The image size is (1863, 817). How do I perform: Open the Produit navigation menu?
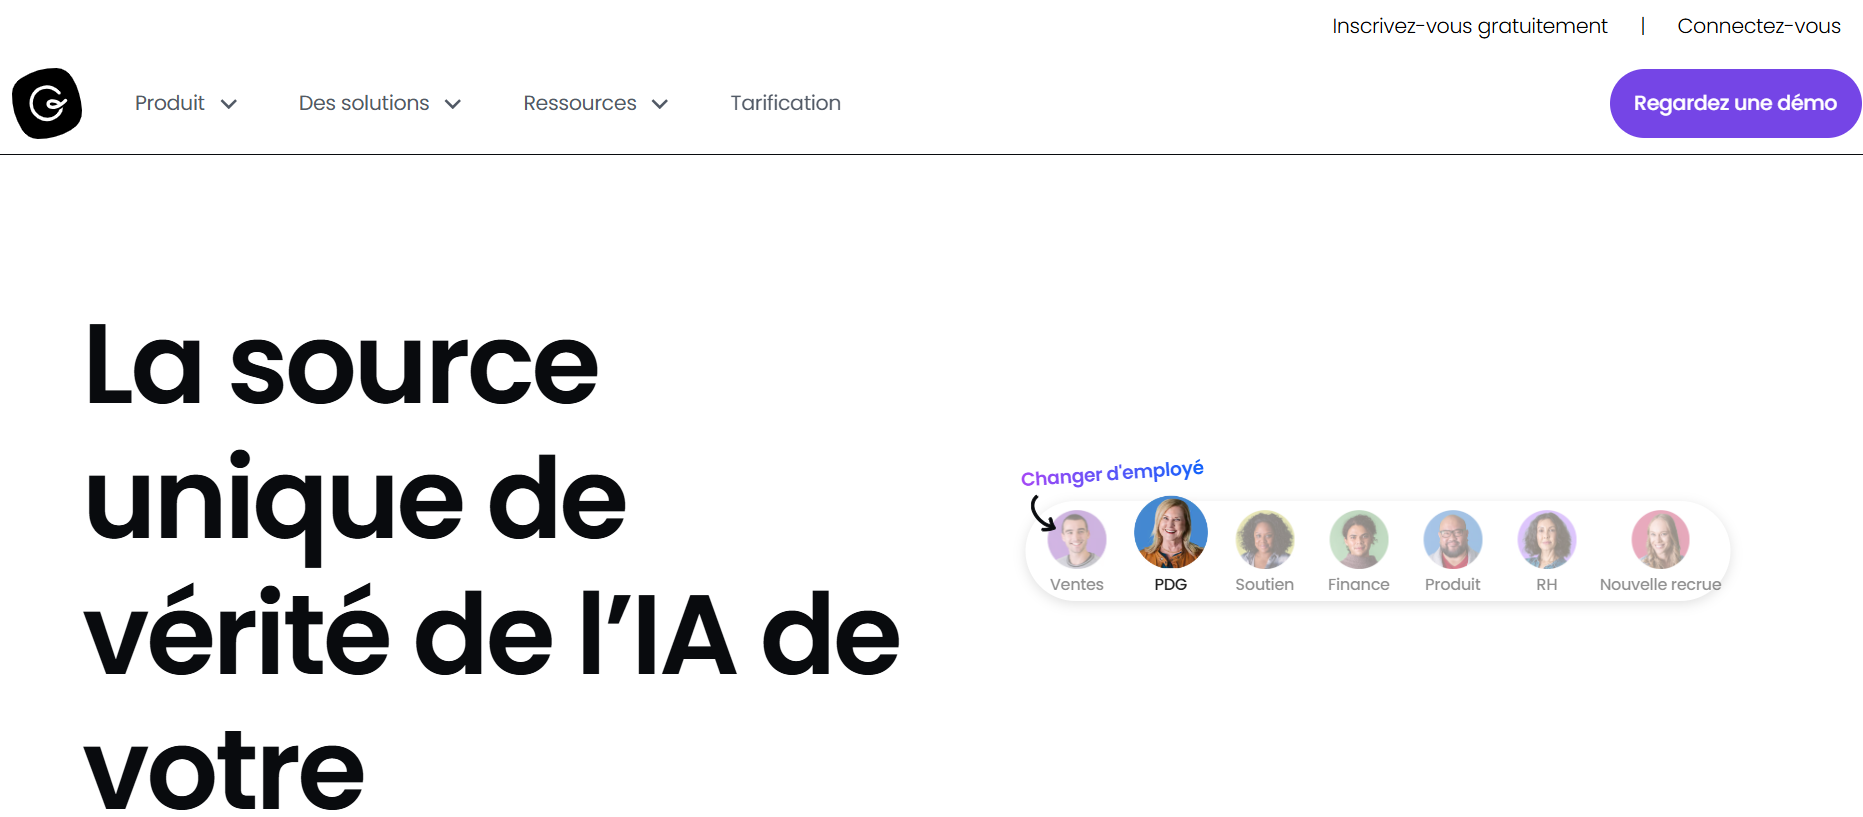click(170, 103)
